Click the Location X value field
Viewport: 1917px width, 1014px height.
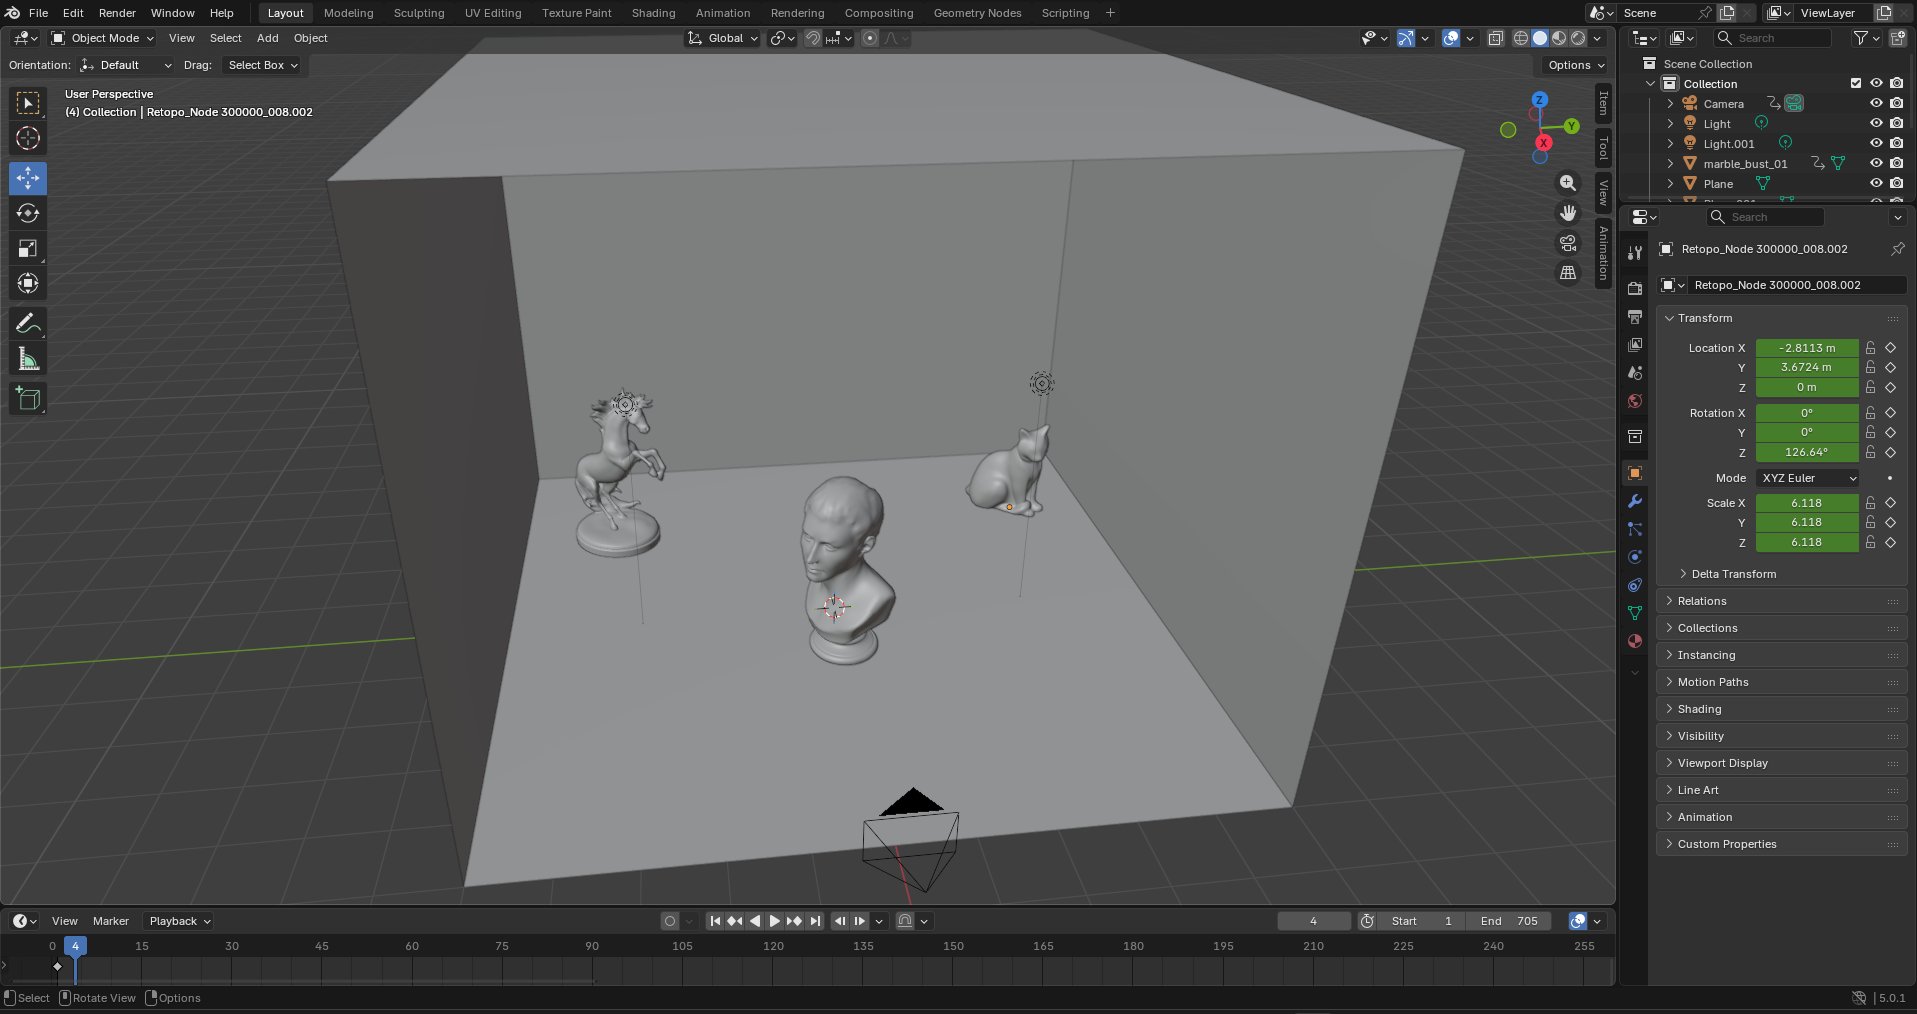pos(1806,348)
